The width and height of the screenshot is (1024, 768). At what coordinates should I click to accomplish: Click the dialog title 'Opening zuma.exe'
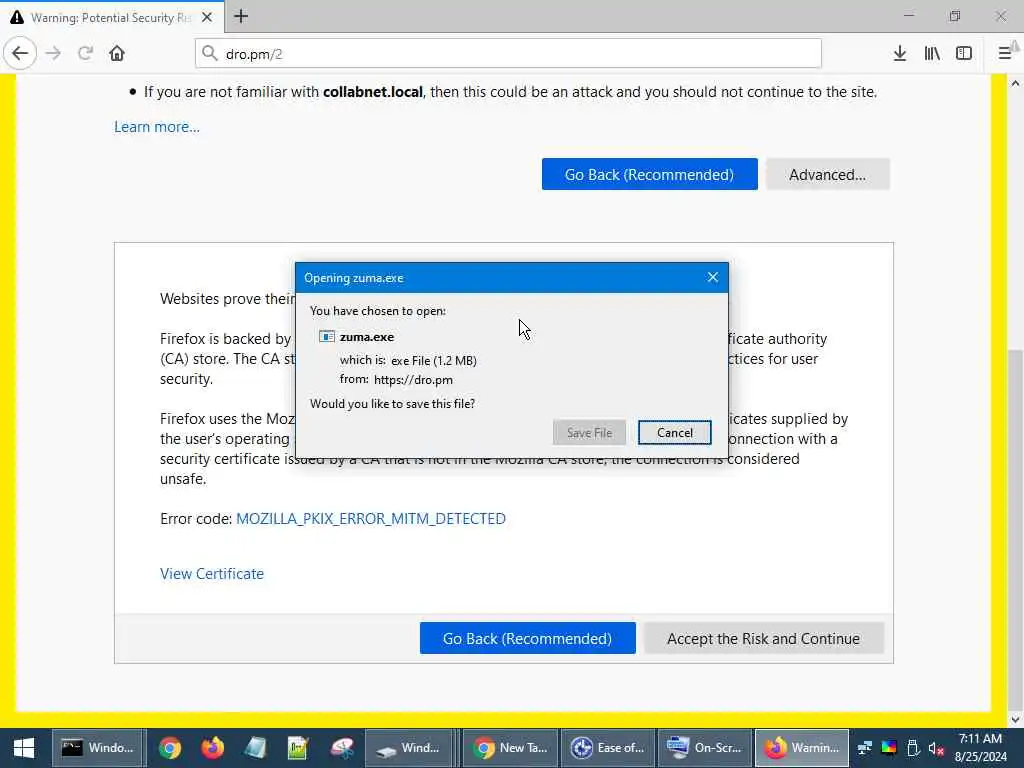click(354, 278)
